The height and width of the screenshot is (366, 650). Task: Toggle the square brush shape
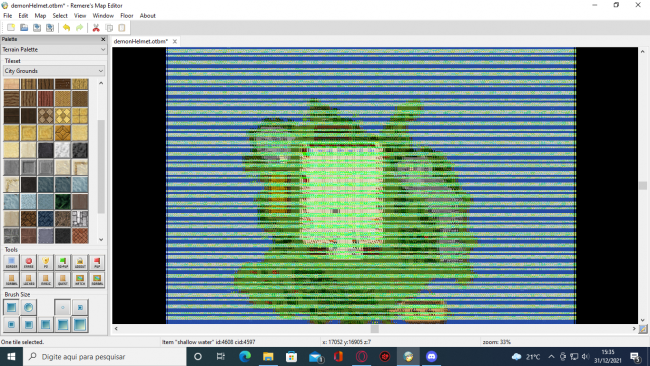pos(11,307)
